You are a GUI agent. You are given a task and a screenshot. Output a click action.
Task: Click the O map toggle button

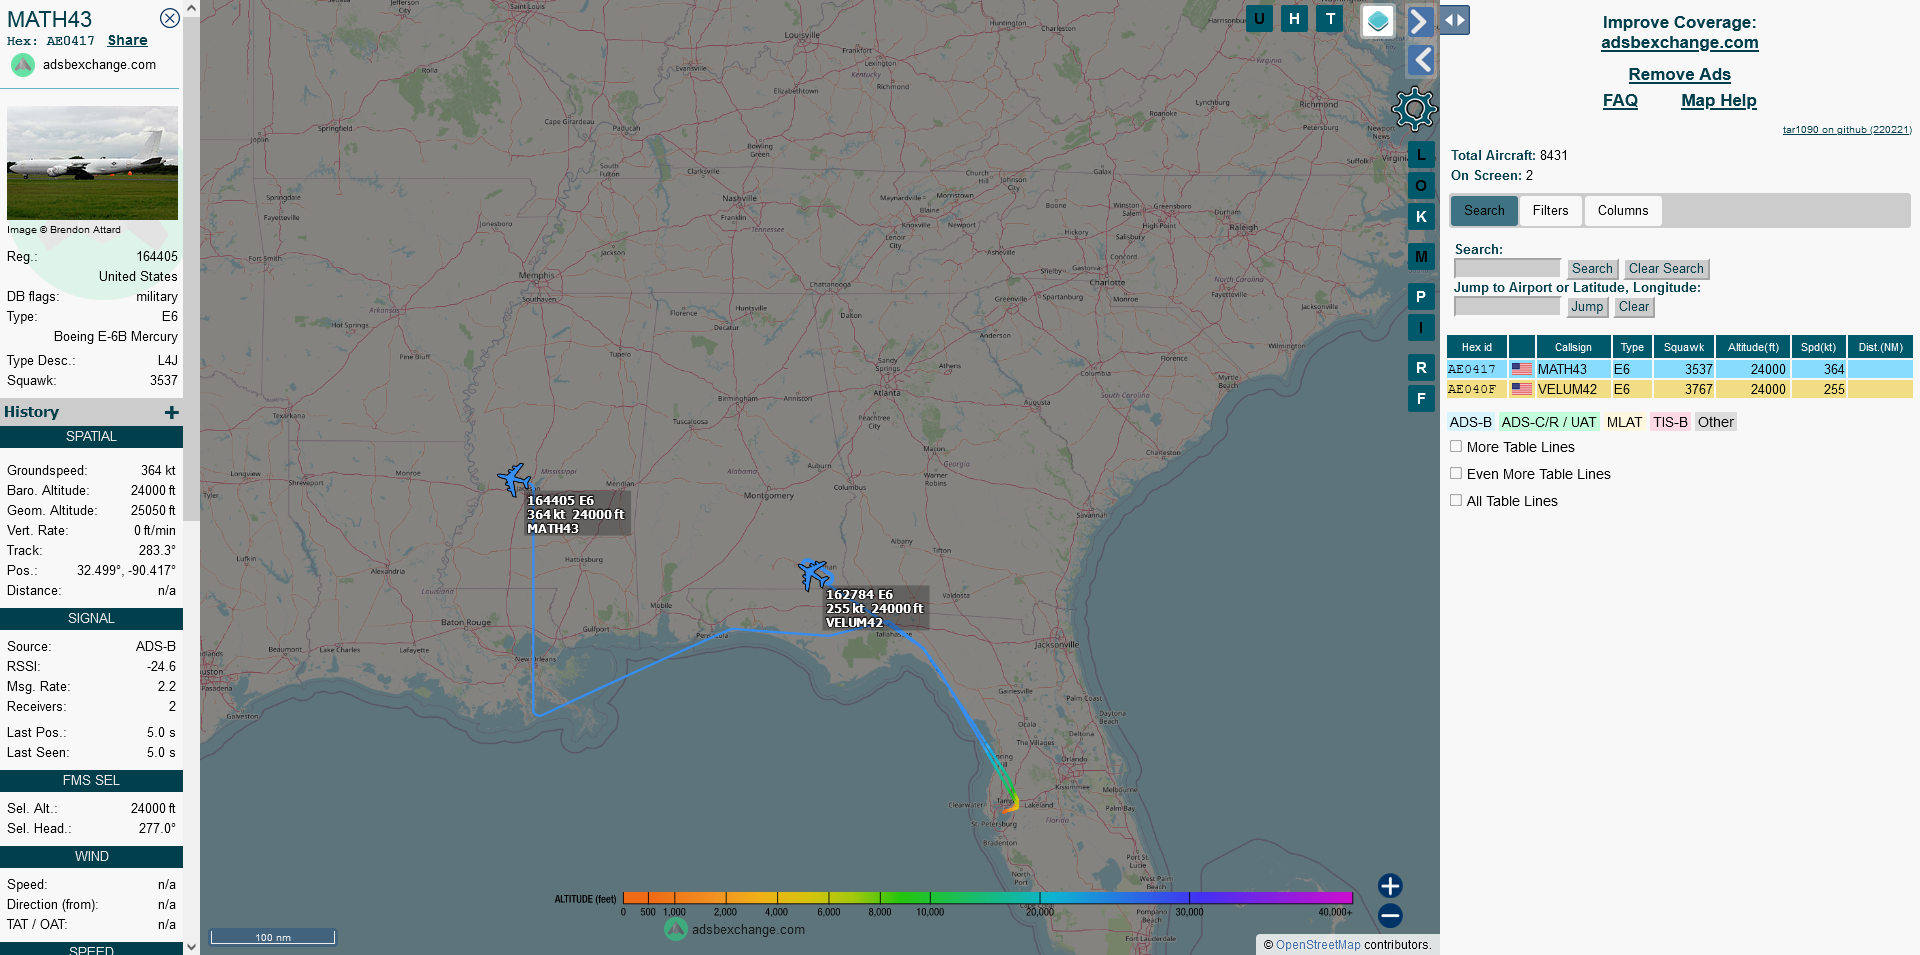1421,186
